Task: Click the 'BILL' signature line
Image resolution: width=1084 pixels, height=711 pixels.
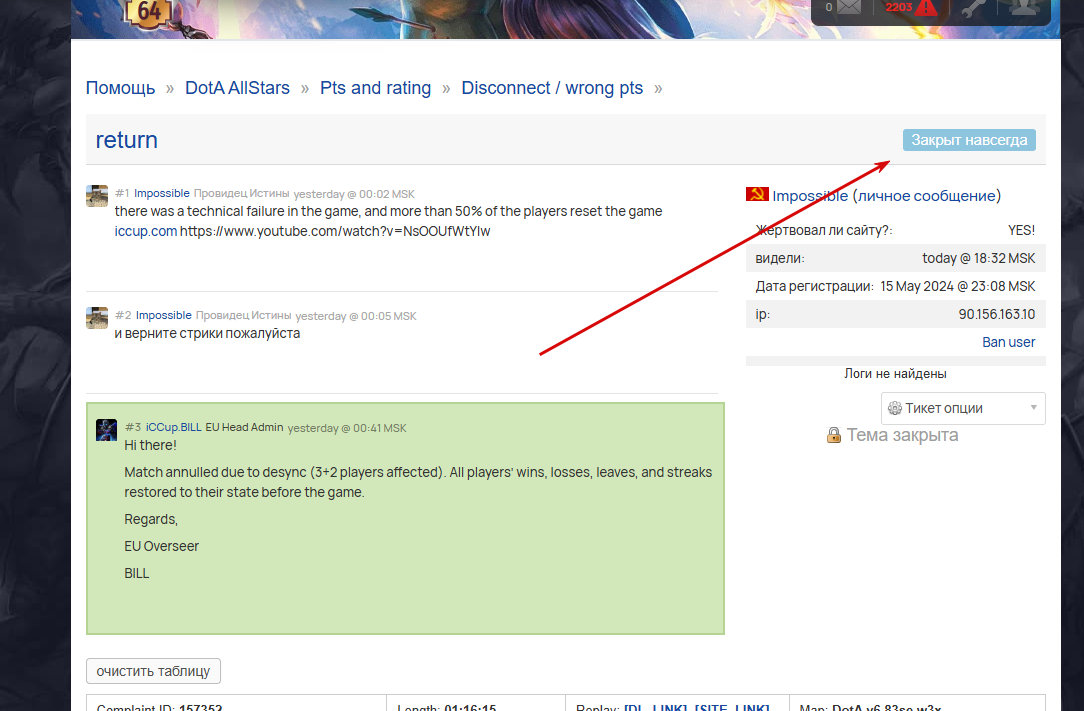Action: [137, 573]
